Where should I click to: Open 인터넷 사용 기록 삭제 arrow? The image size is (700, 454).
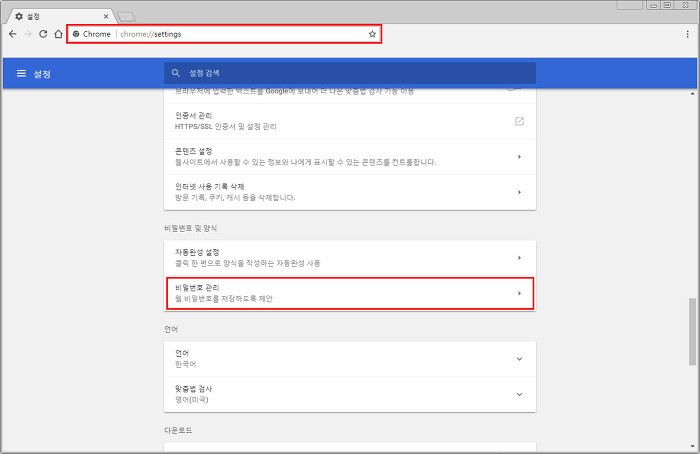point(519,192)
